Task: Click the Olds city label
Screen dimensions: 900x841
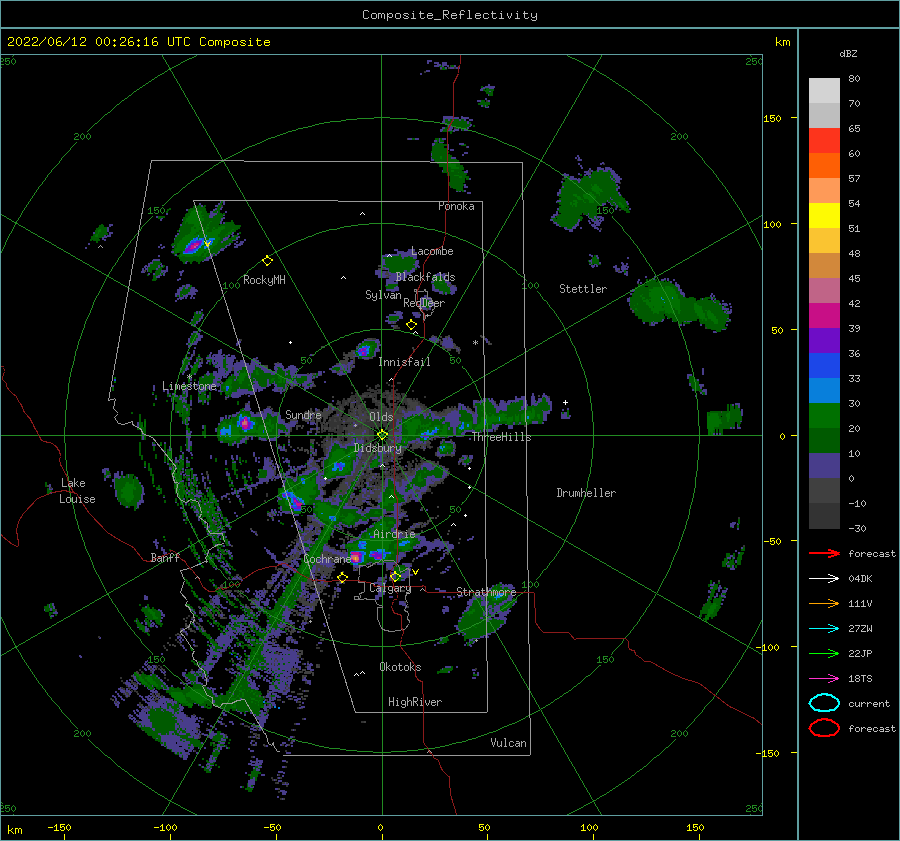Action: coord(381,417)
